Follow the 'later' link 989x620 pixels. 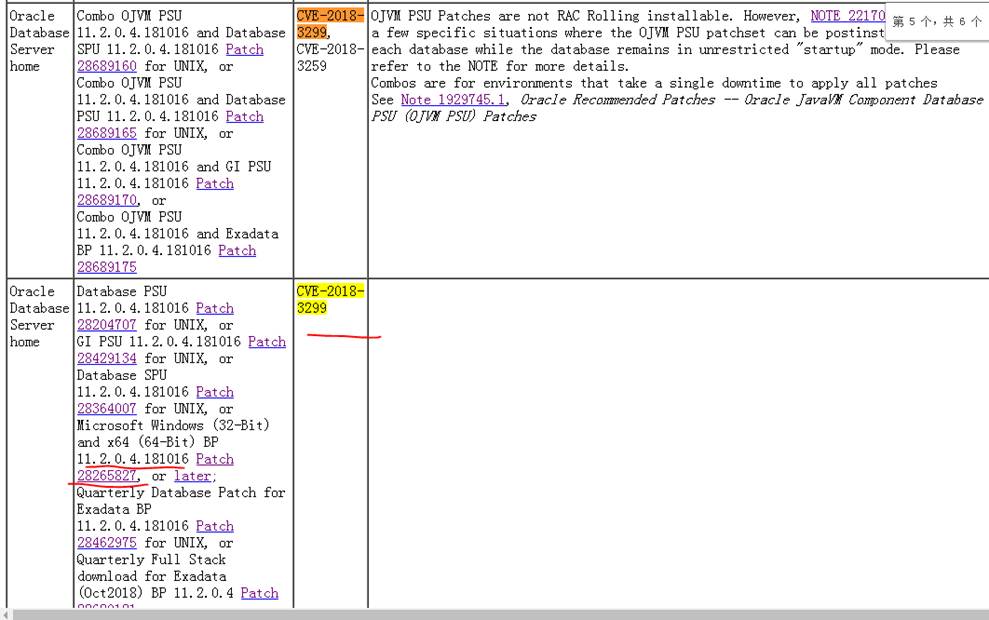click(x=192, y=476)
